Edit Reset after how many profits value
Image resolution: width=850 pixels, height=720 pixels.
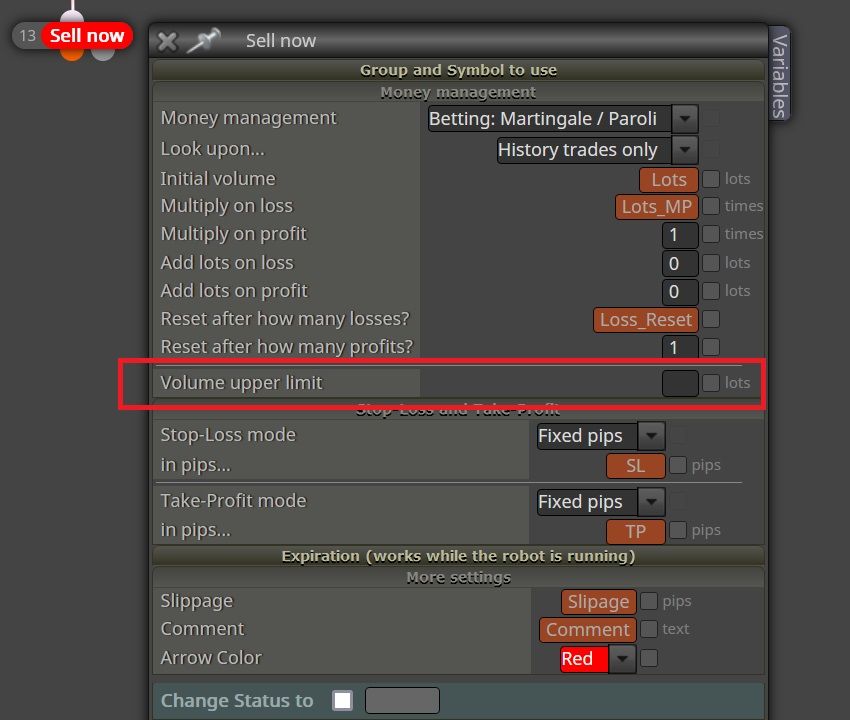click(680, 347)
